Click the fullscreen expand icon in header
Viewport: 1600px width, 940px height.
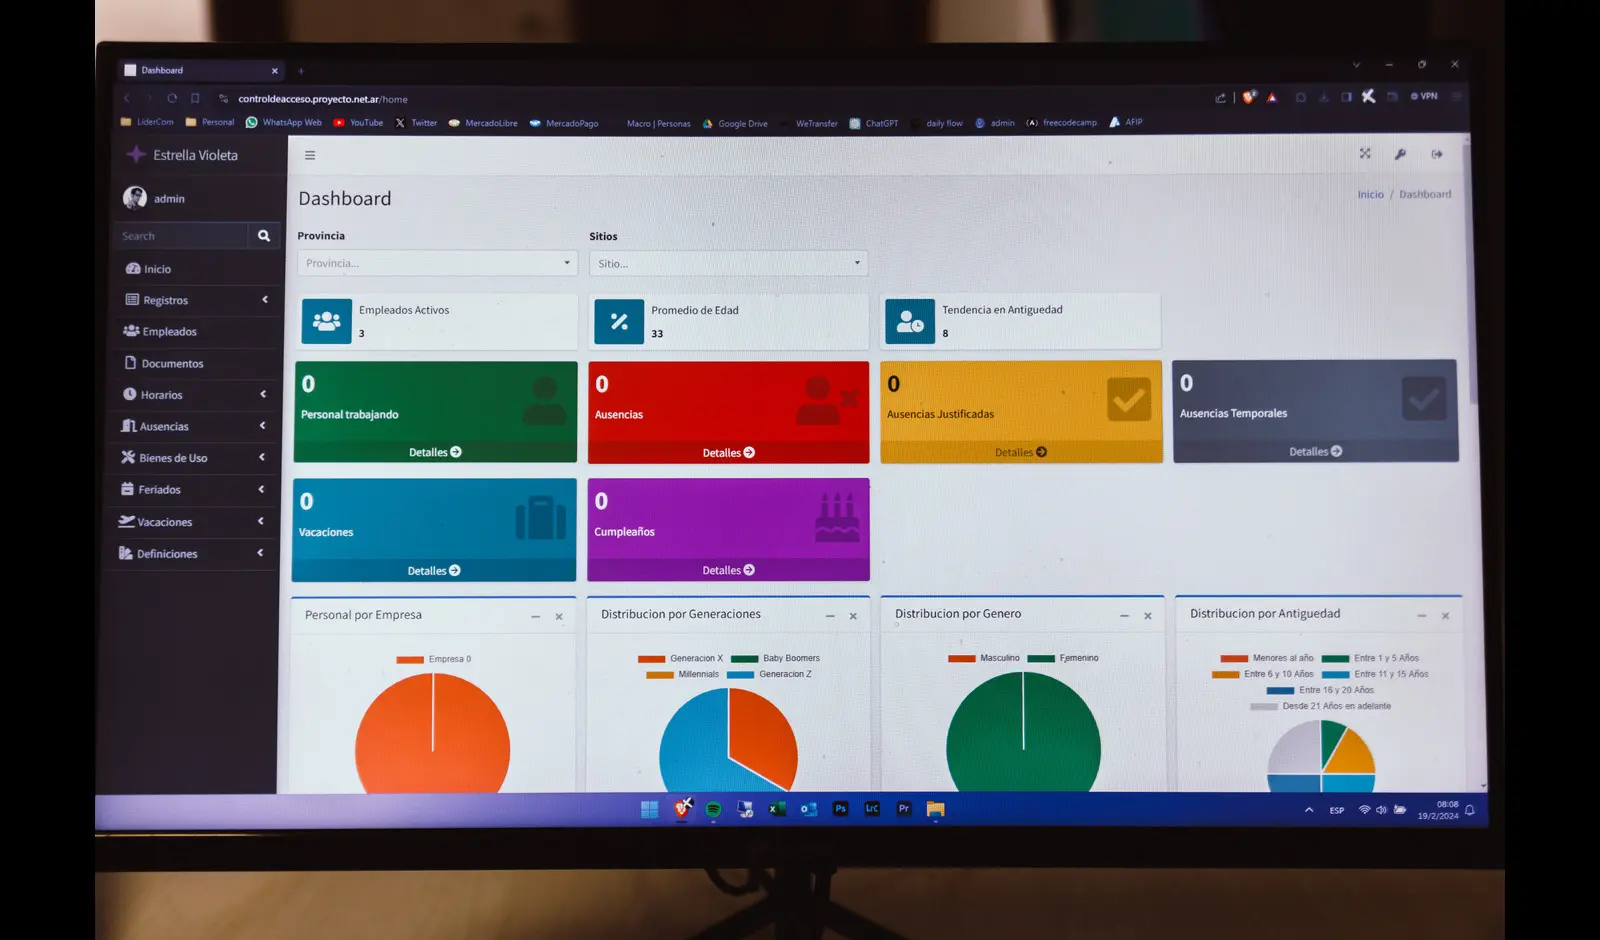(1365, 154)
